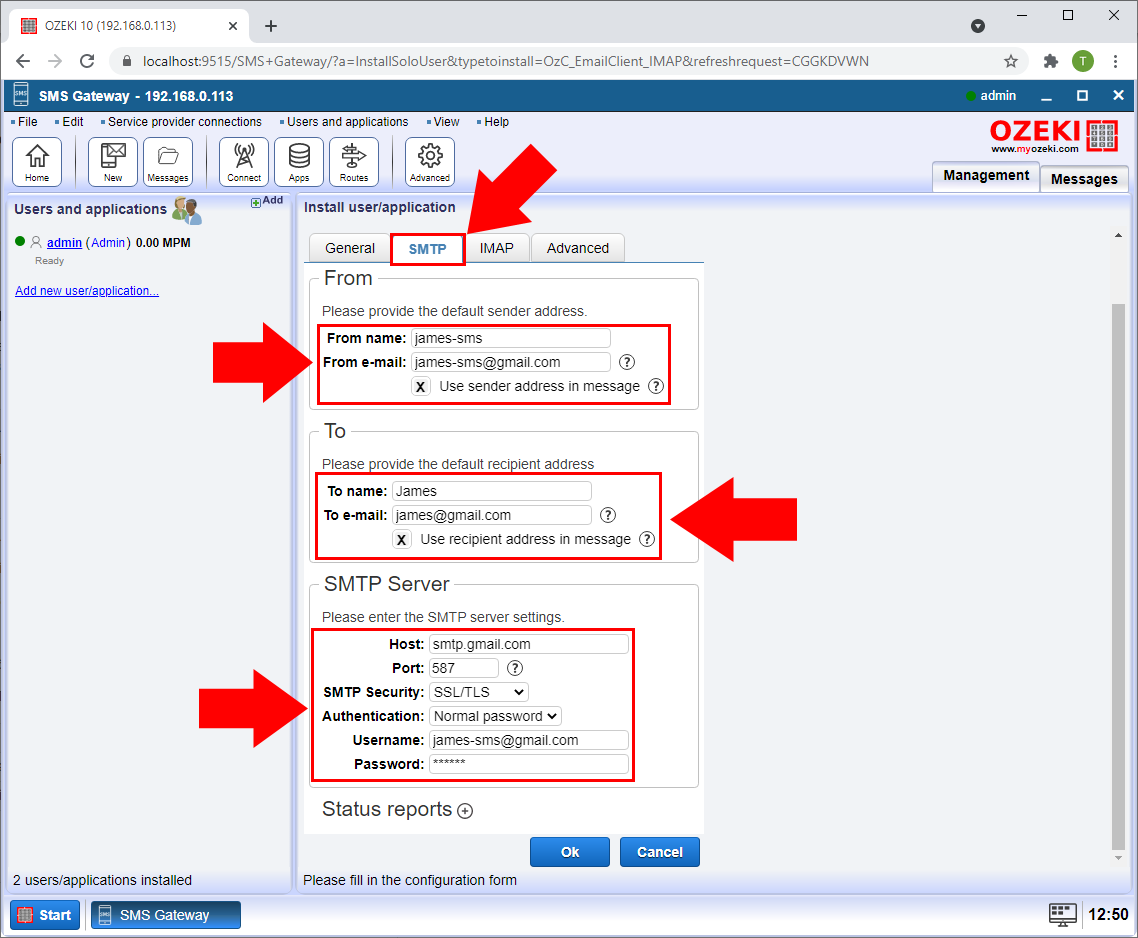Open the Chrome three-dot menu
Image resolution: width=1138 pixels, height=938 pixels.
pos(1116,61)
